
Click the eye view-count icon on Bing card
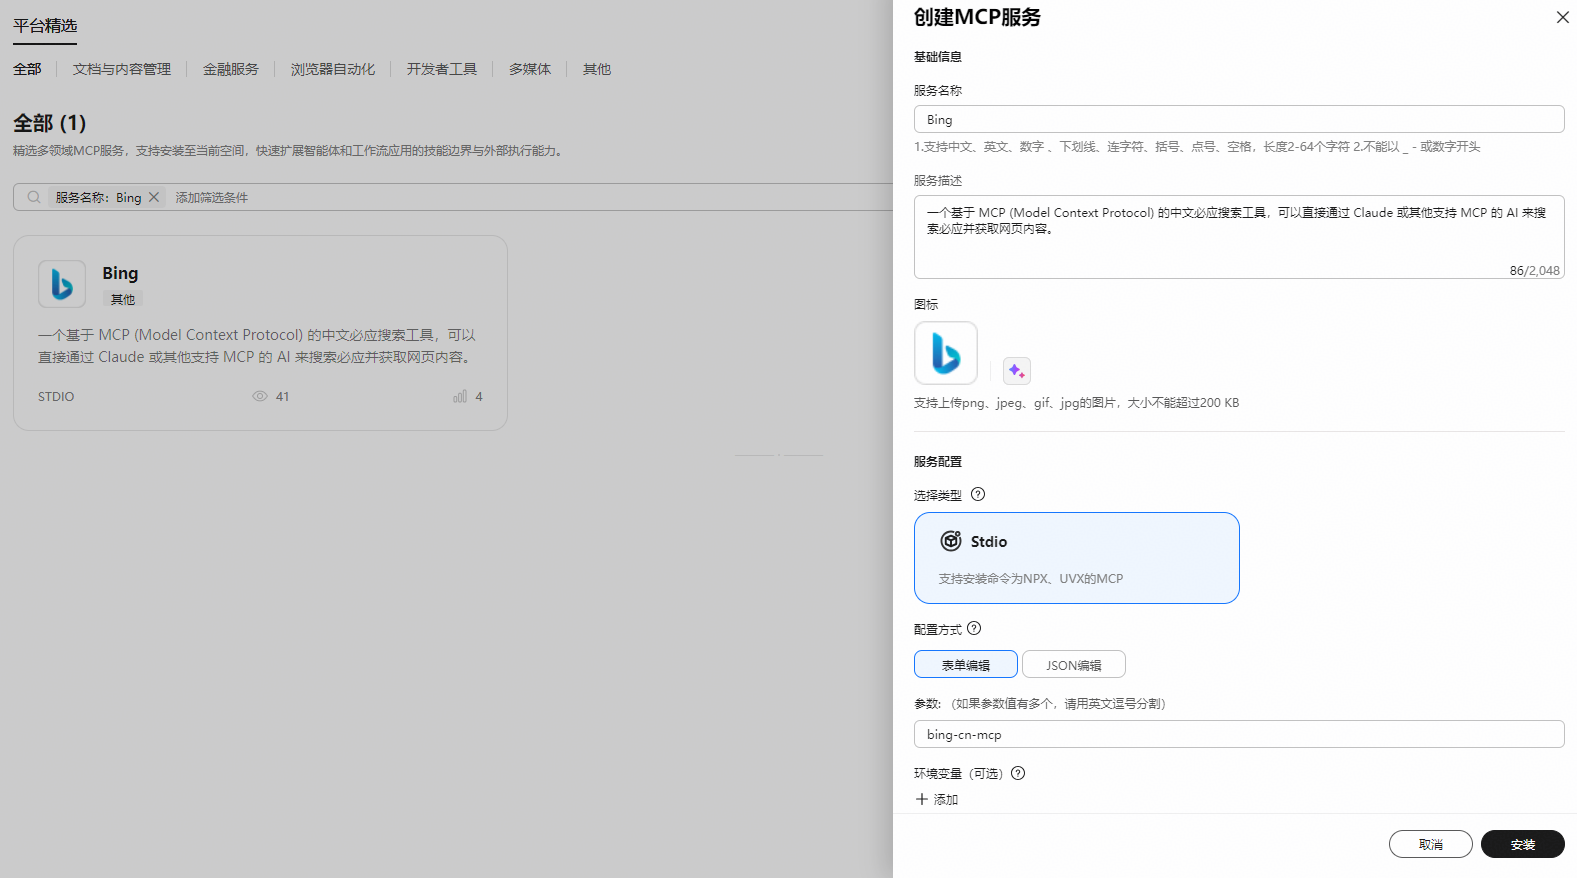[260, 396]
